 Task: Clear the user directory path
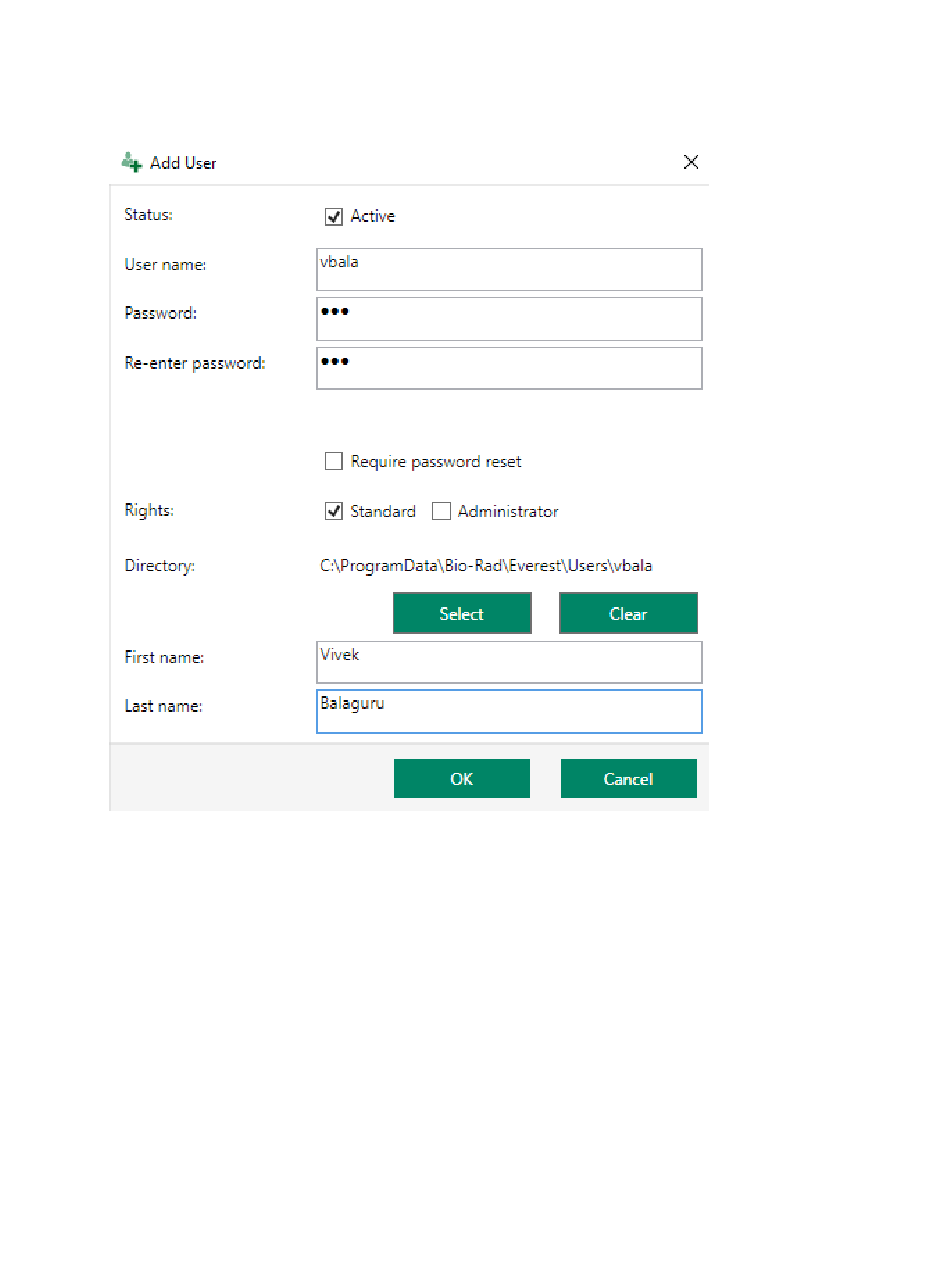click(628, 614)
